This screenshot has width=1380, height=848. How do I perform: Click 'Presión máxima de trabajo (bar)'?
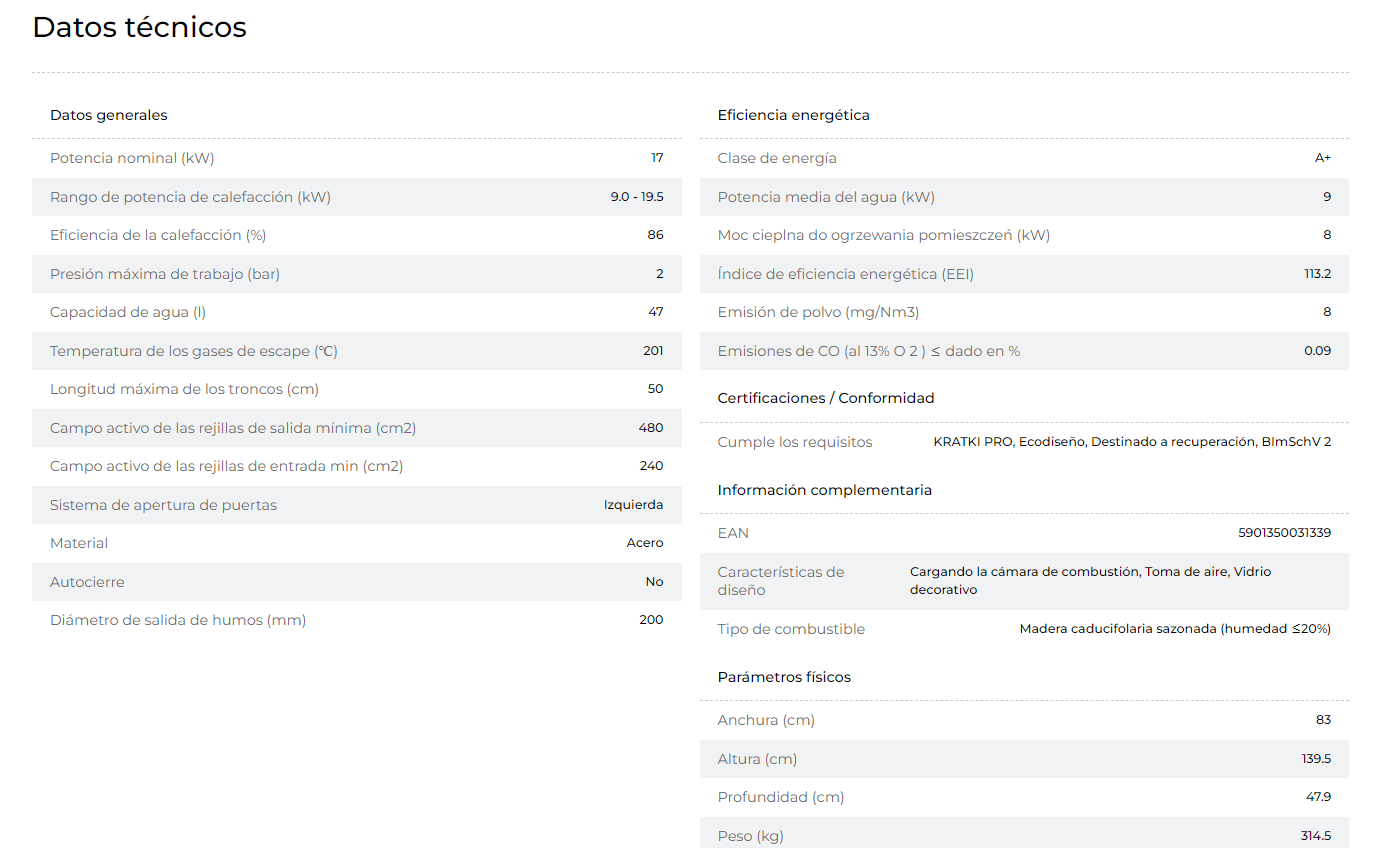click(165, 274)
